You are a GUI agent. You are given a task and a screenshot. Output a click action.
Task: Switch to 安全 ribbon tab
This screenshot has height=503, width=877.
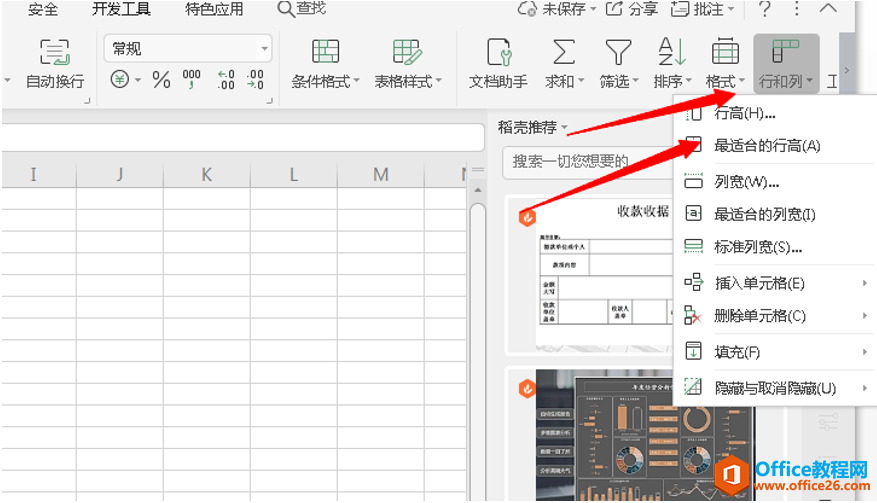pos(43,10)
